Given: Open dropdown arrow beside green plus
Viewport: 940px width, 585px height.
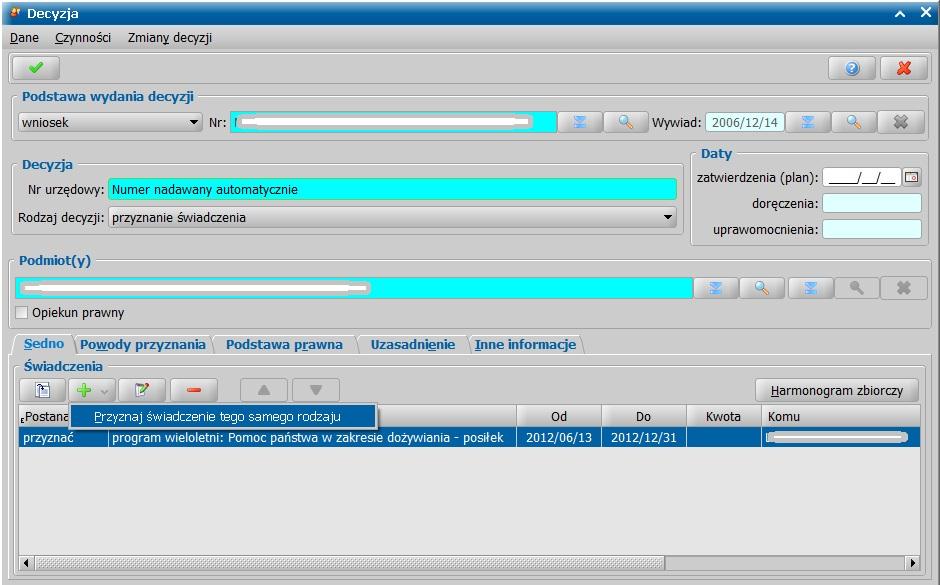Looking at the screenshot, I should (x=105, y=391).
